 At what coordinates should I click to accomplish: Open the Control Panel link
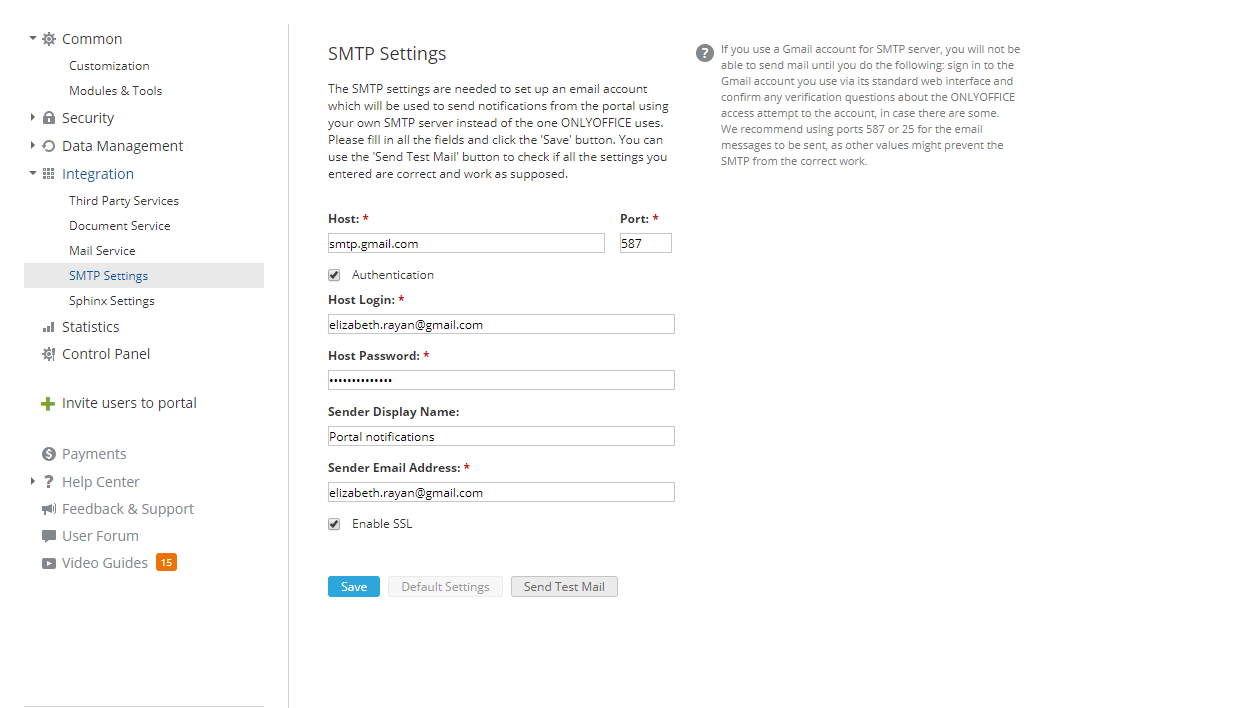(106, 354)
